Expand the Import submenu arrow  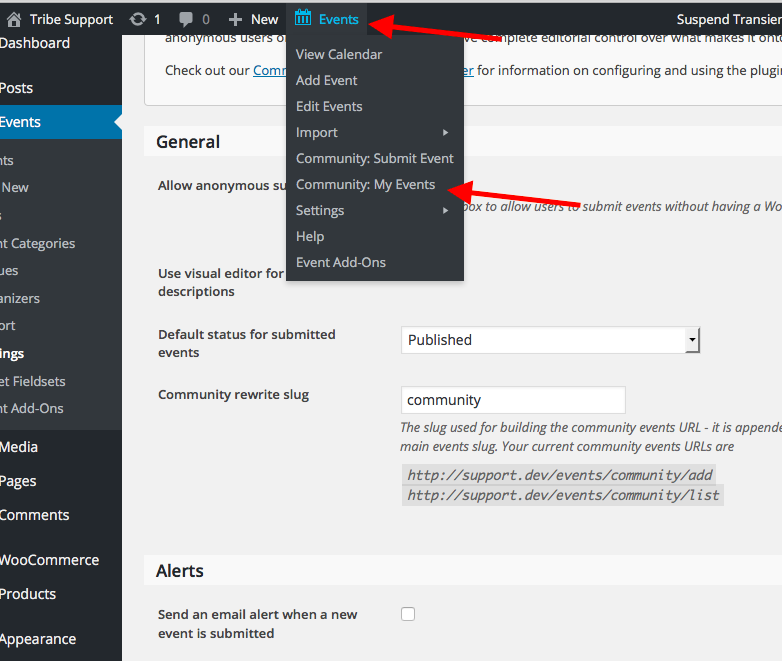coord(445,132)
